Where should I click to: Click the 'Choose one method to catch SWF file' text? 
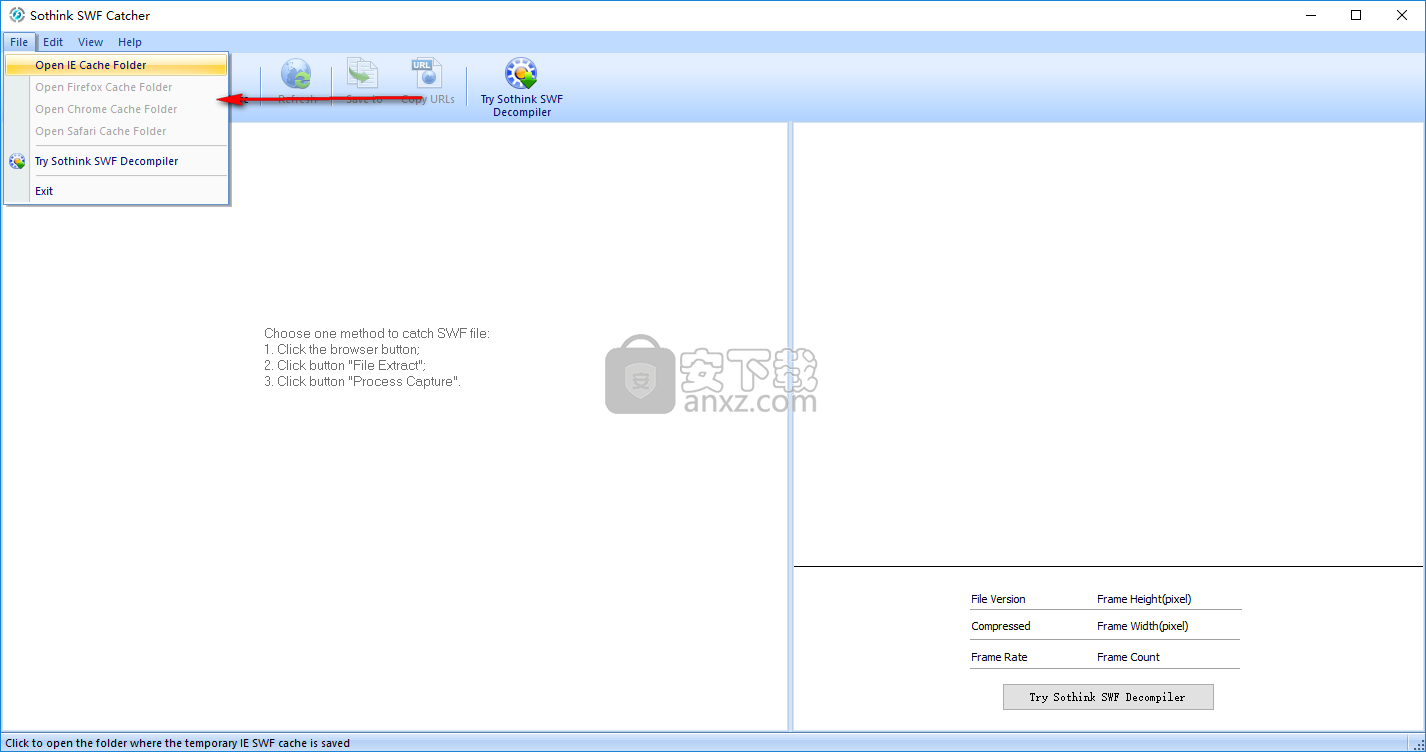(x=377, y=333)
